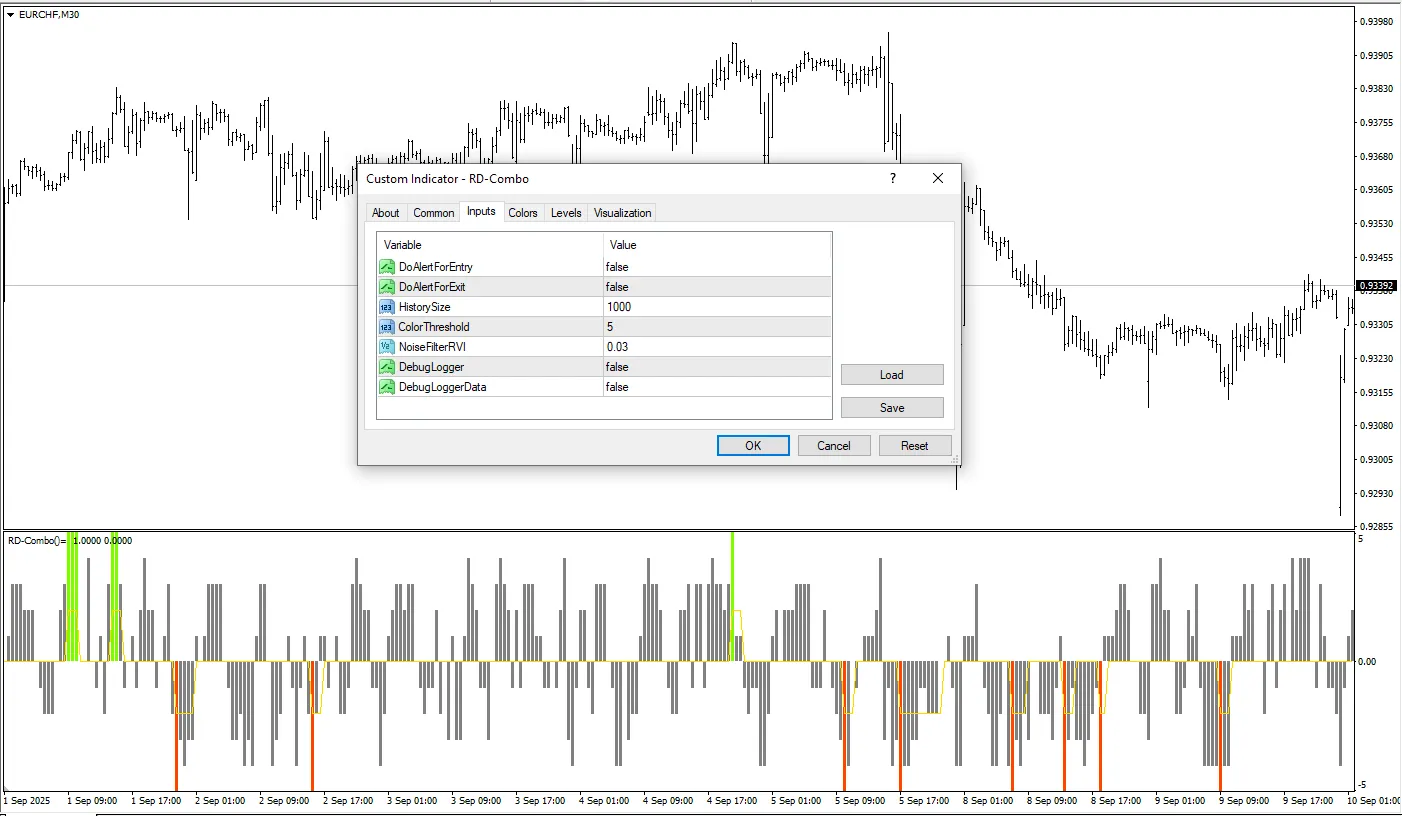Open the Levels tab
This screenshot has height=816, width=1402.
click(566, 213)
